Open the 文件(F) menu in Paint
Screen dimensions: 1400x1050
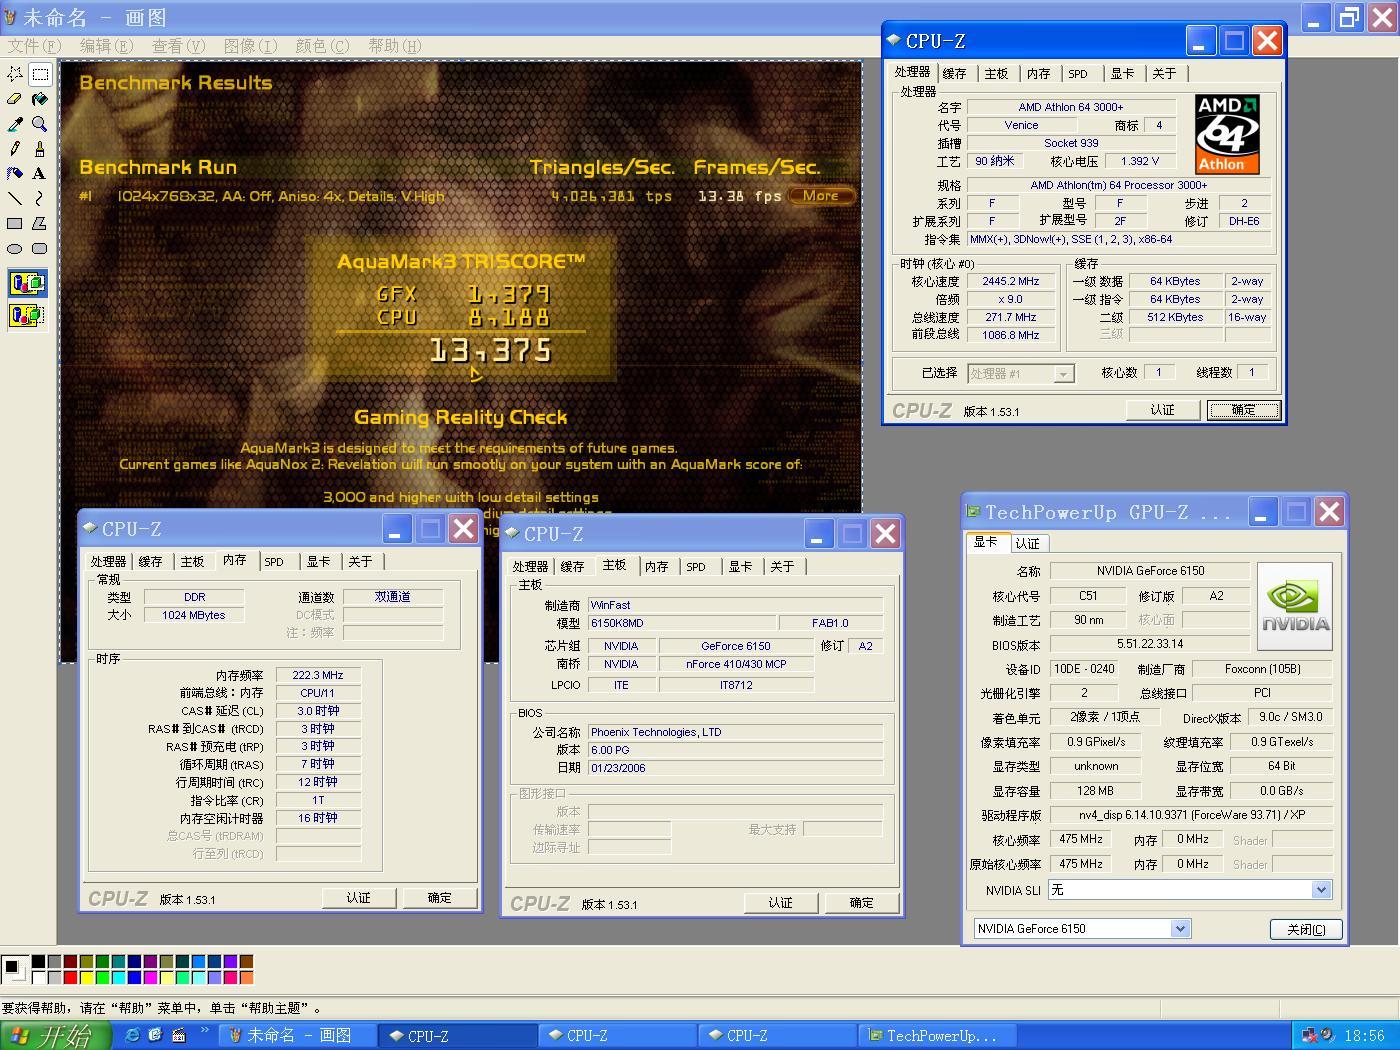[34, 46]
